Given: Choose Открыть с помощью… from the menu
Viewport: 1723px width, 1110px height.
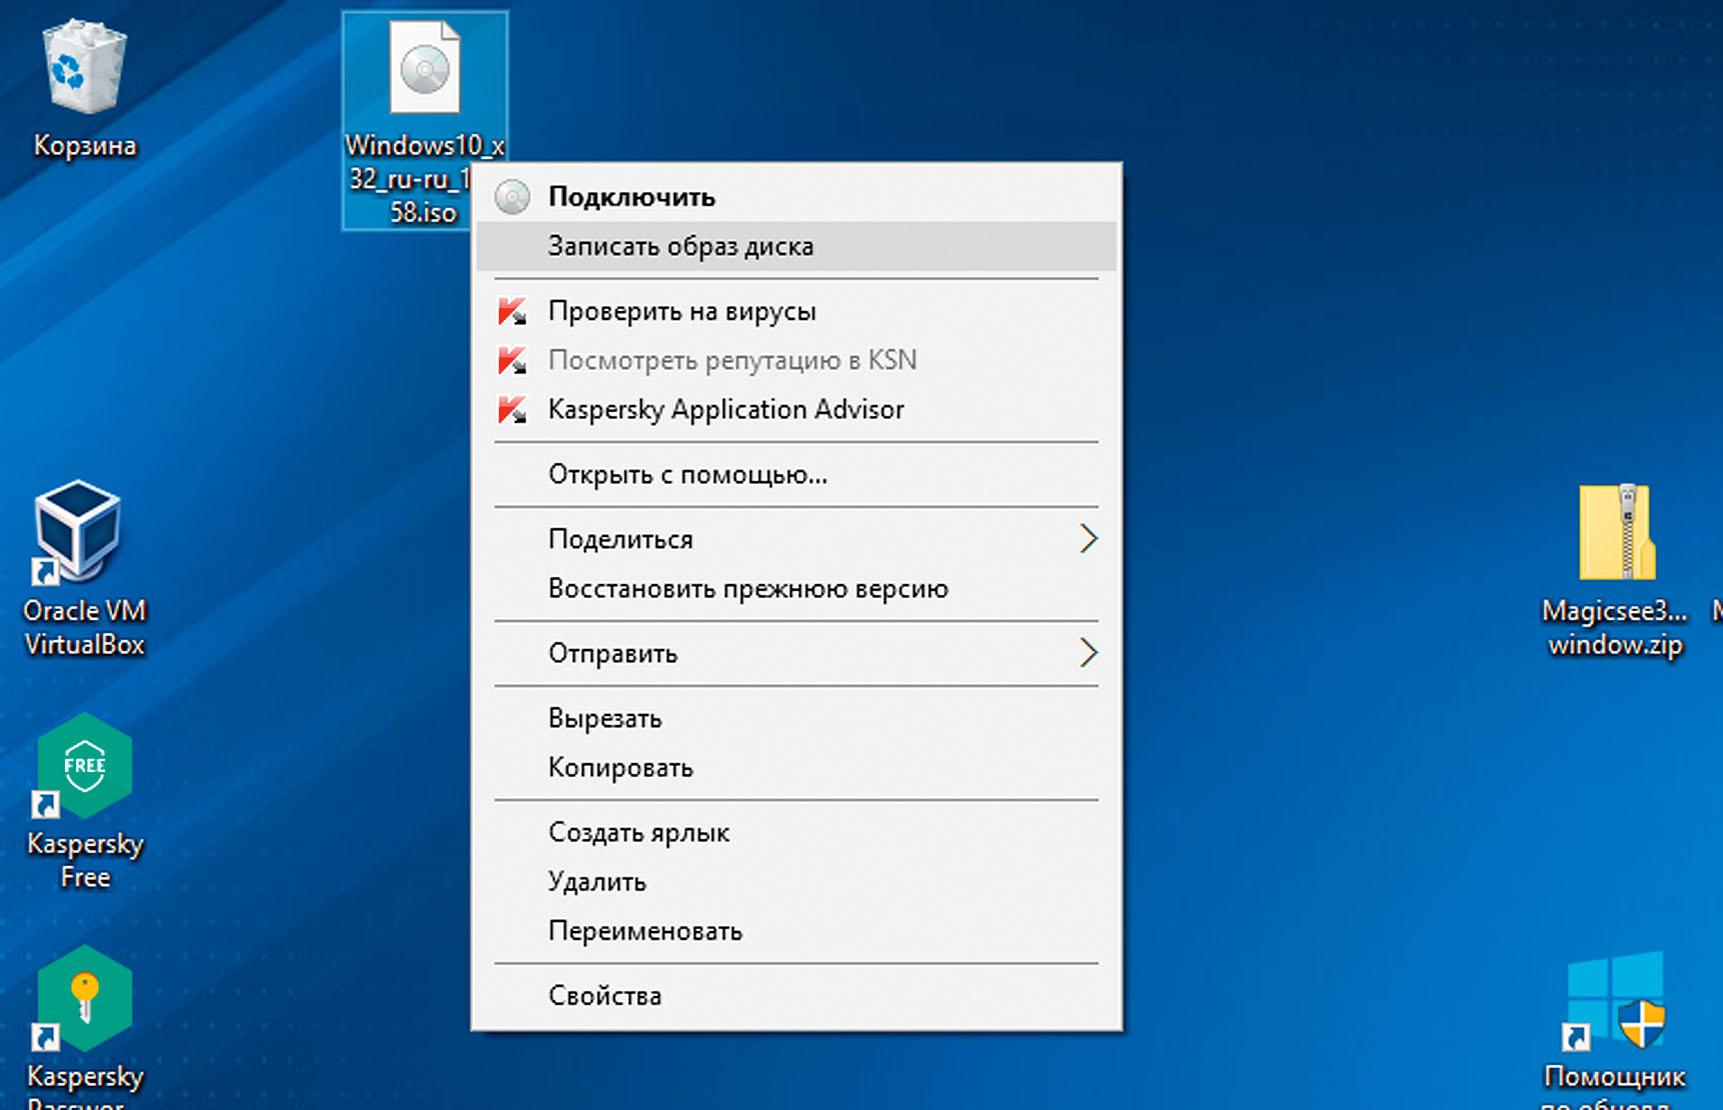Looking at the screenshot, I should (x=687, y=475).
